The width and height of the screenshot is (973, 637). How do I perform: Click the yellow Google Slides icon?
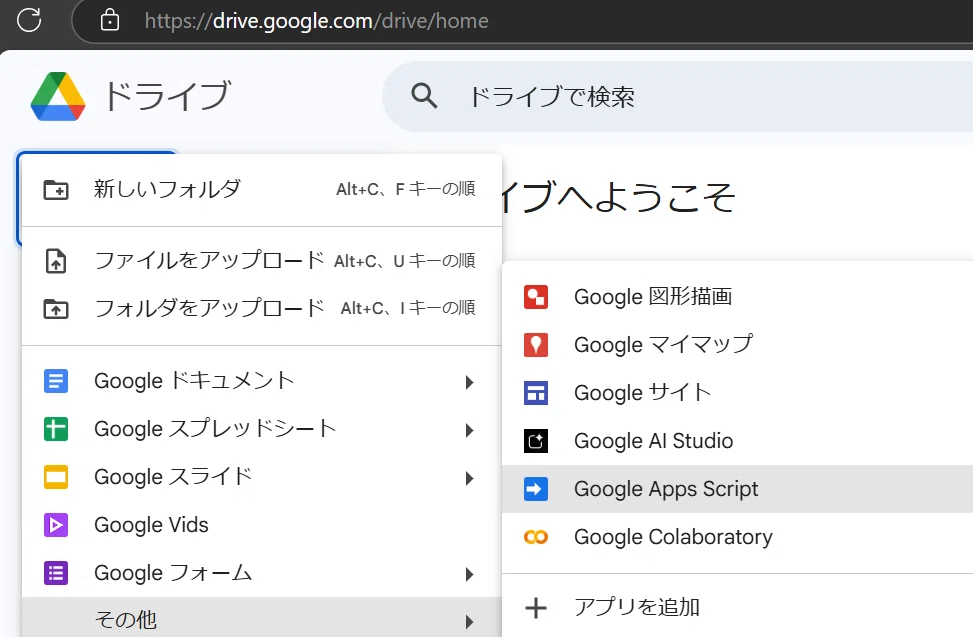[x=56, y=477]
